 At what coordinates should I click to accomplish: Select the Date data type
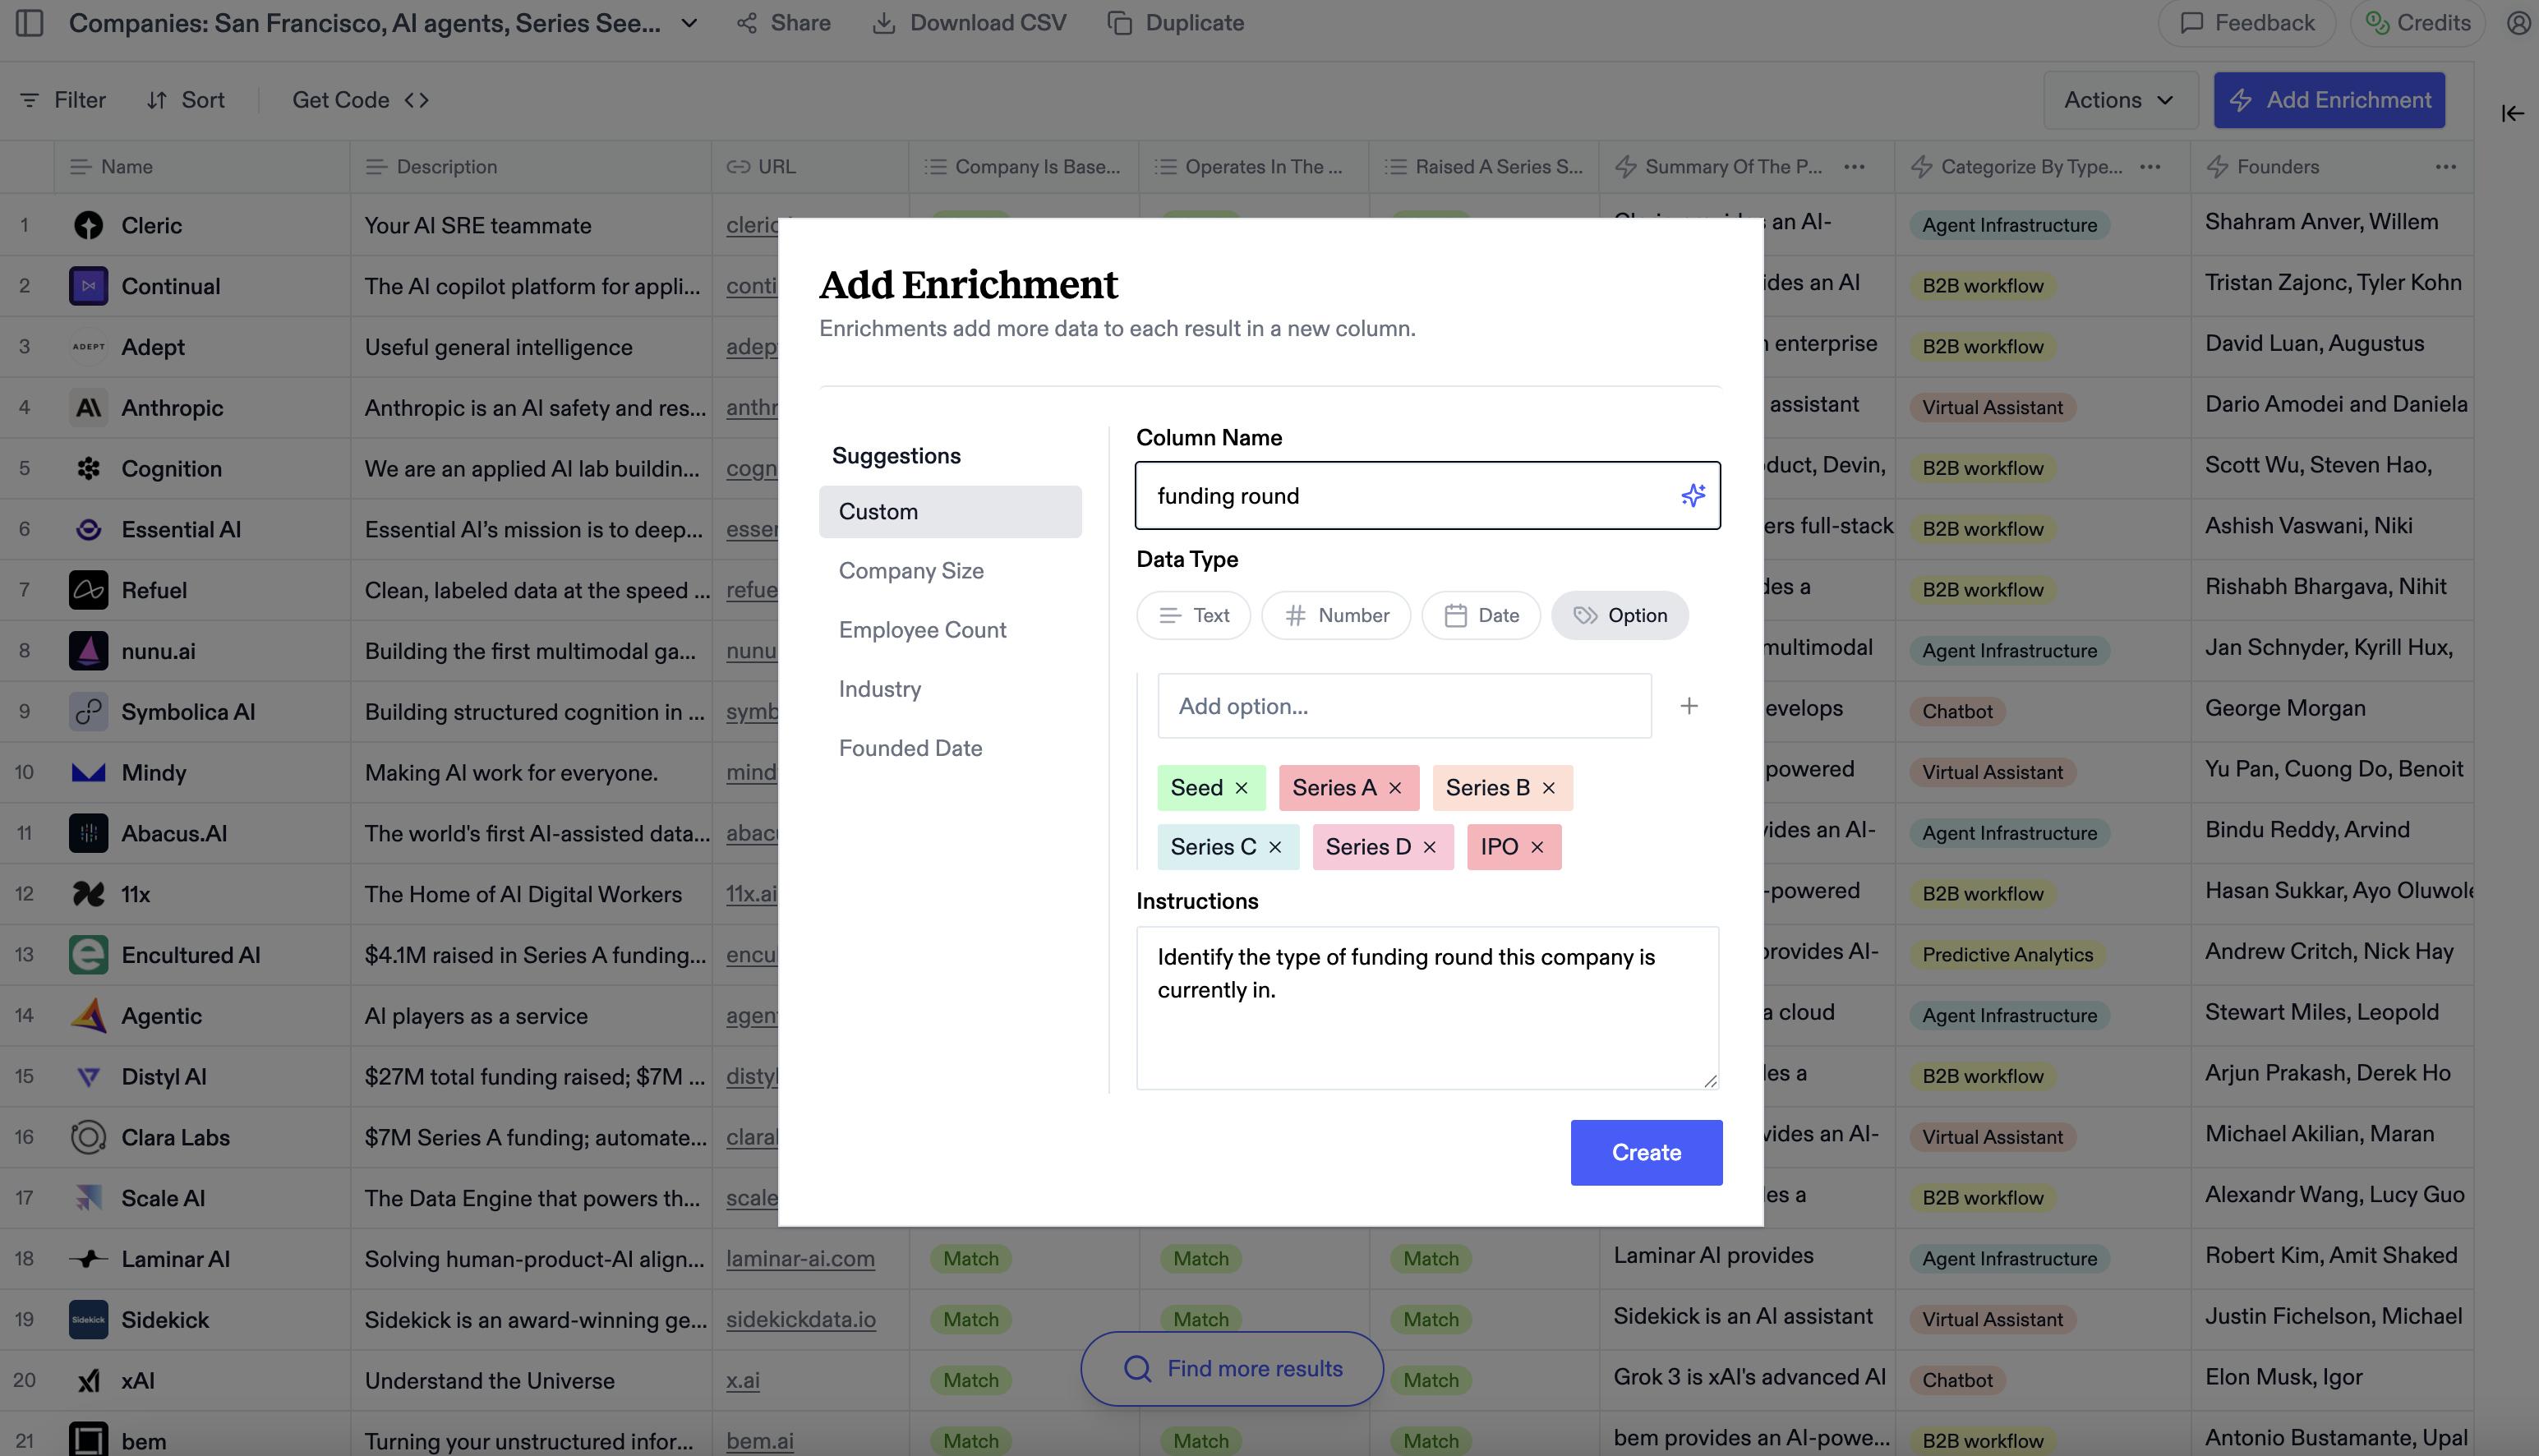coord(1481,615)
